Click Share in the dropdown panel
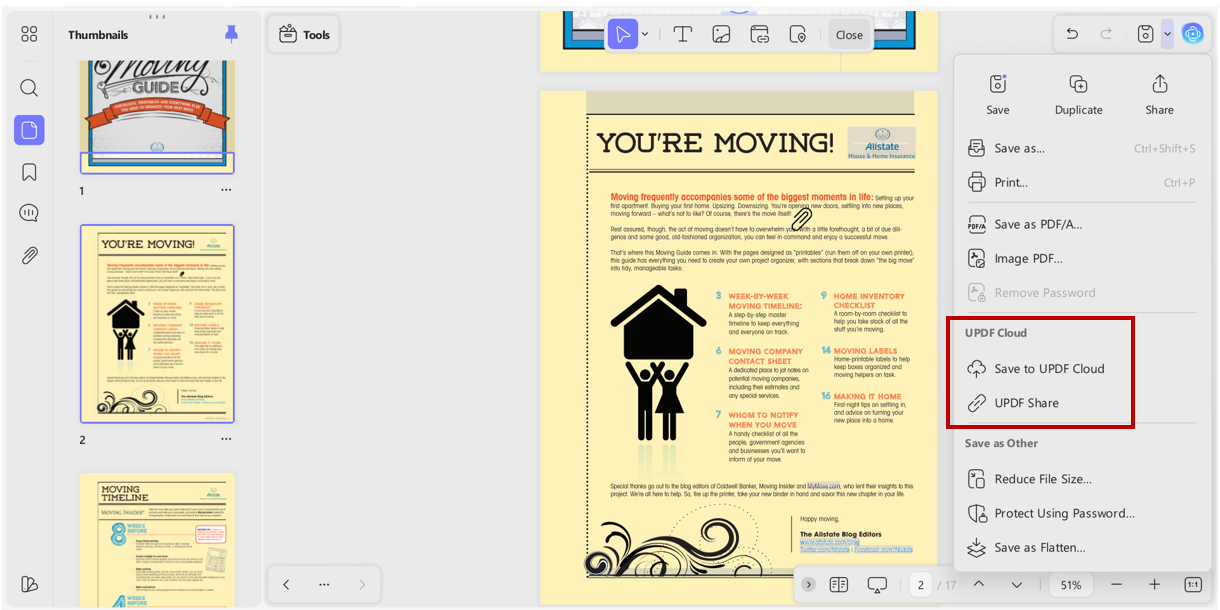This screenshot has height=610, width=1220. pyautogui.click(x=1160, y=95)
